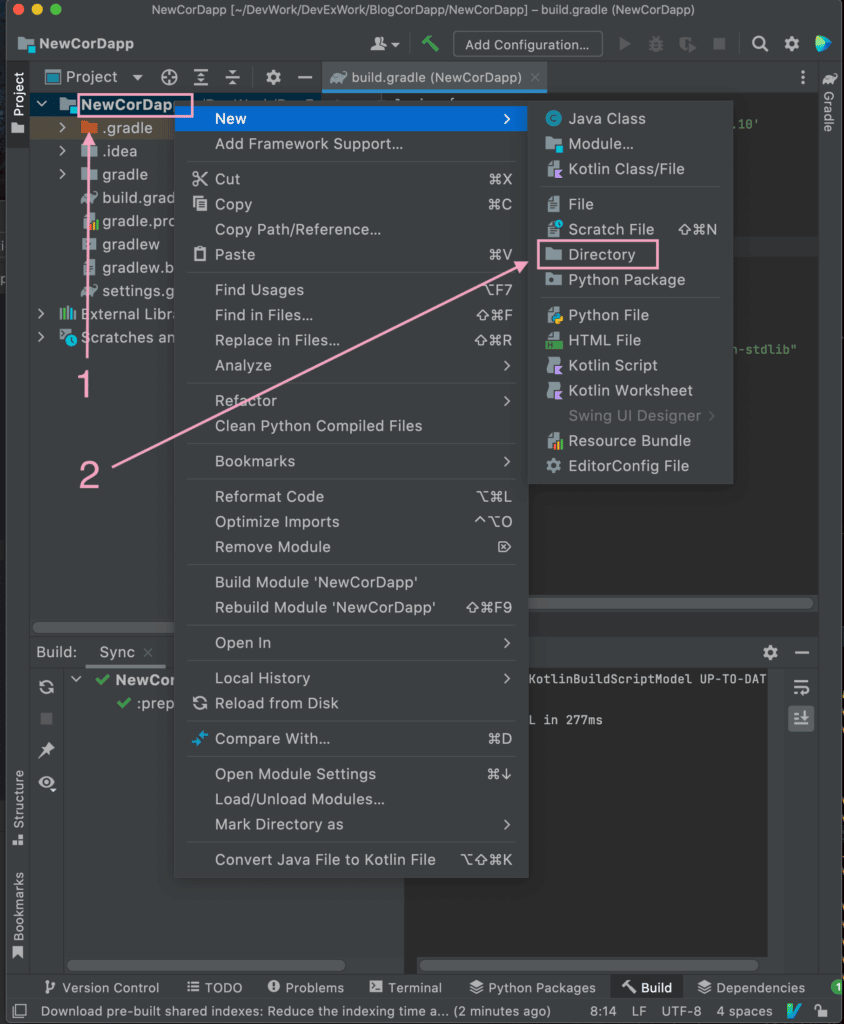Click the Run play icon

(625, 44)
